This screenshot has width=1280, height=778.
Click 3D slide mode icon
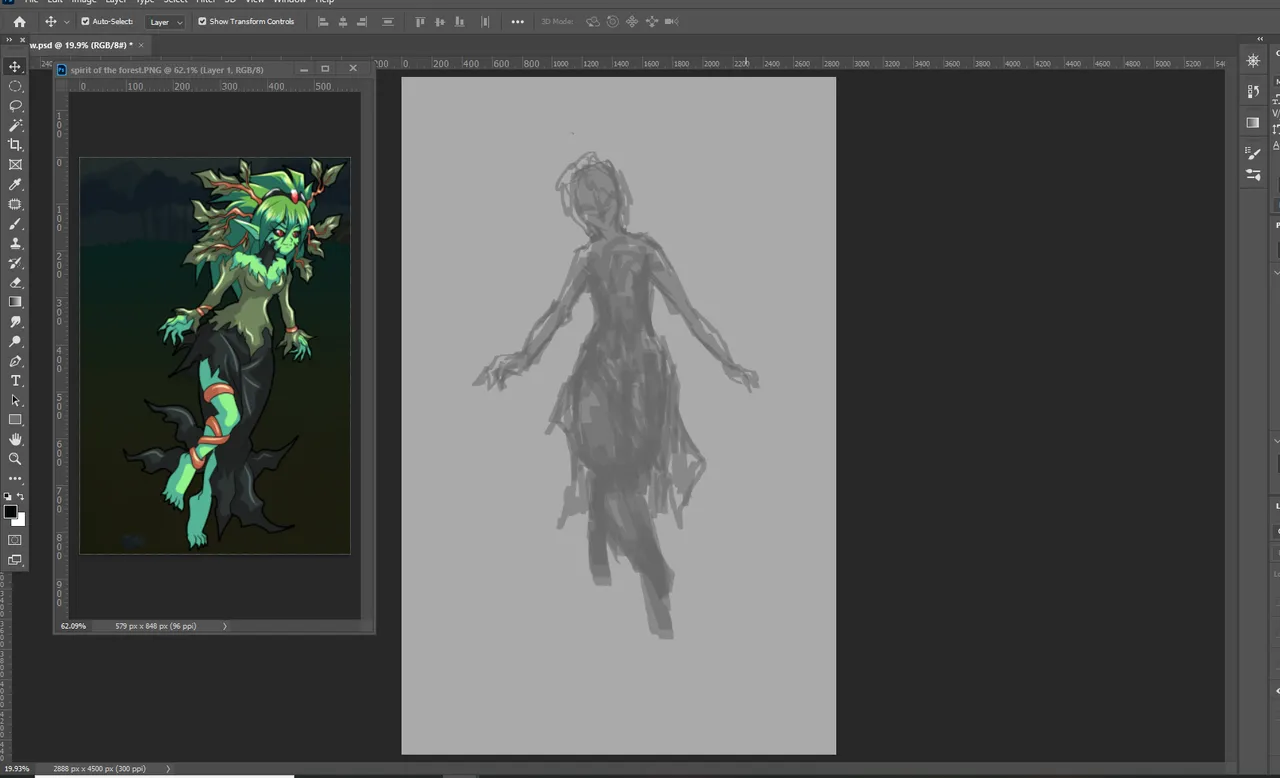click(x=652, y=21)
